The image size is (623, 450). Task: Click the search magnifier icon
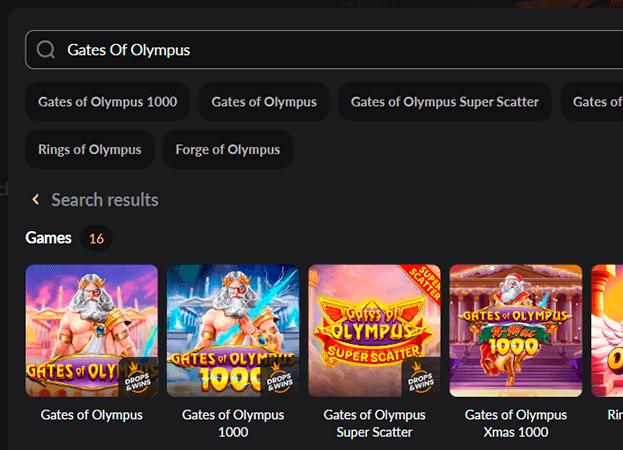pyautogui.click(x=46, y=50)
